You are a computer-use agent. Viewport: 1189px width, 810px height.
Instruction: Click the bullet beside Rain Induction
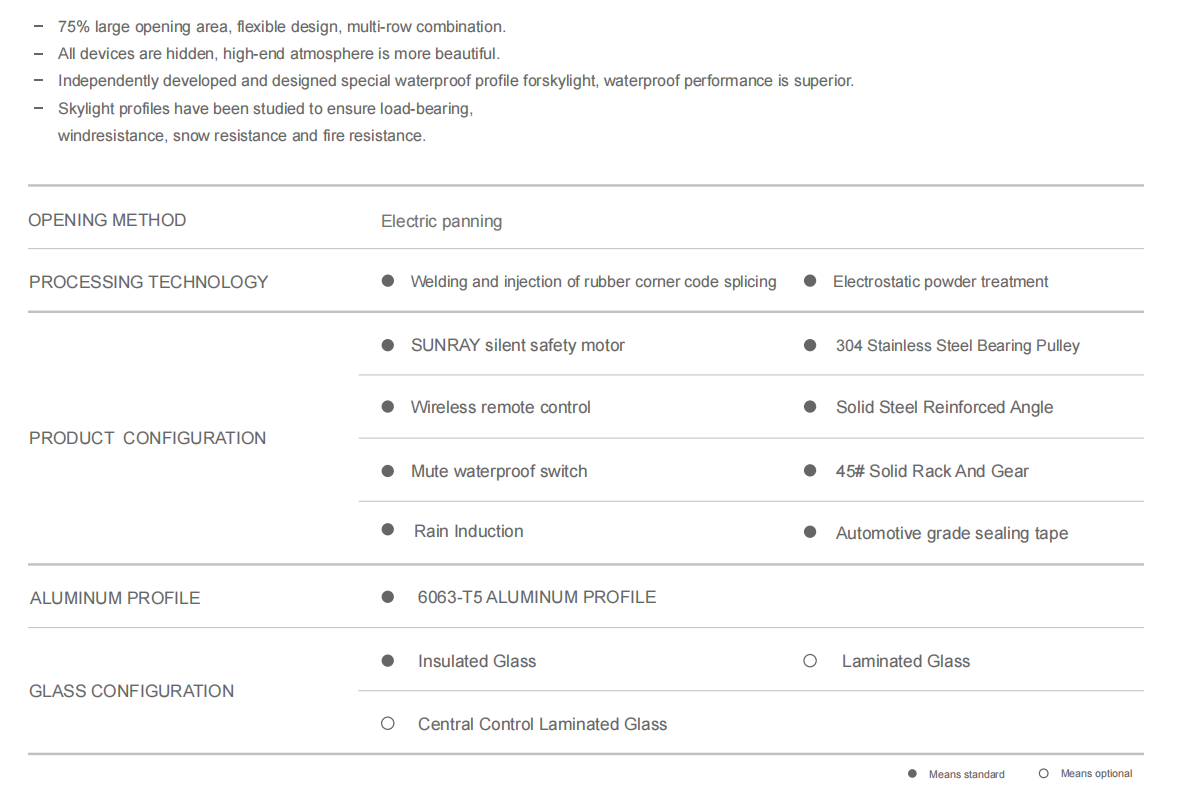click(x=387, y=529)
